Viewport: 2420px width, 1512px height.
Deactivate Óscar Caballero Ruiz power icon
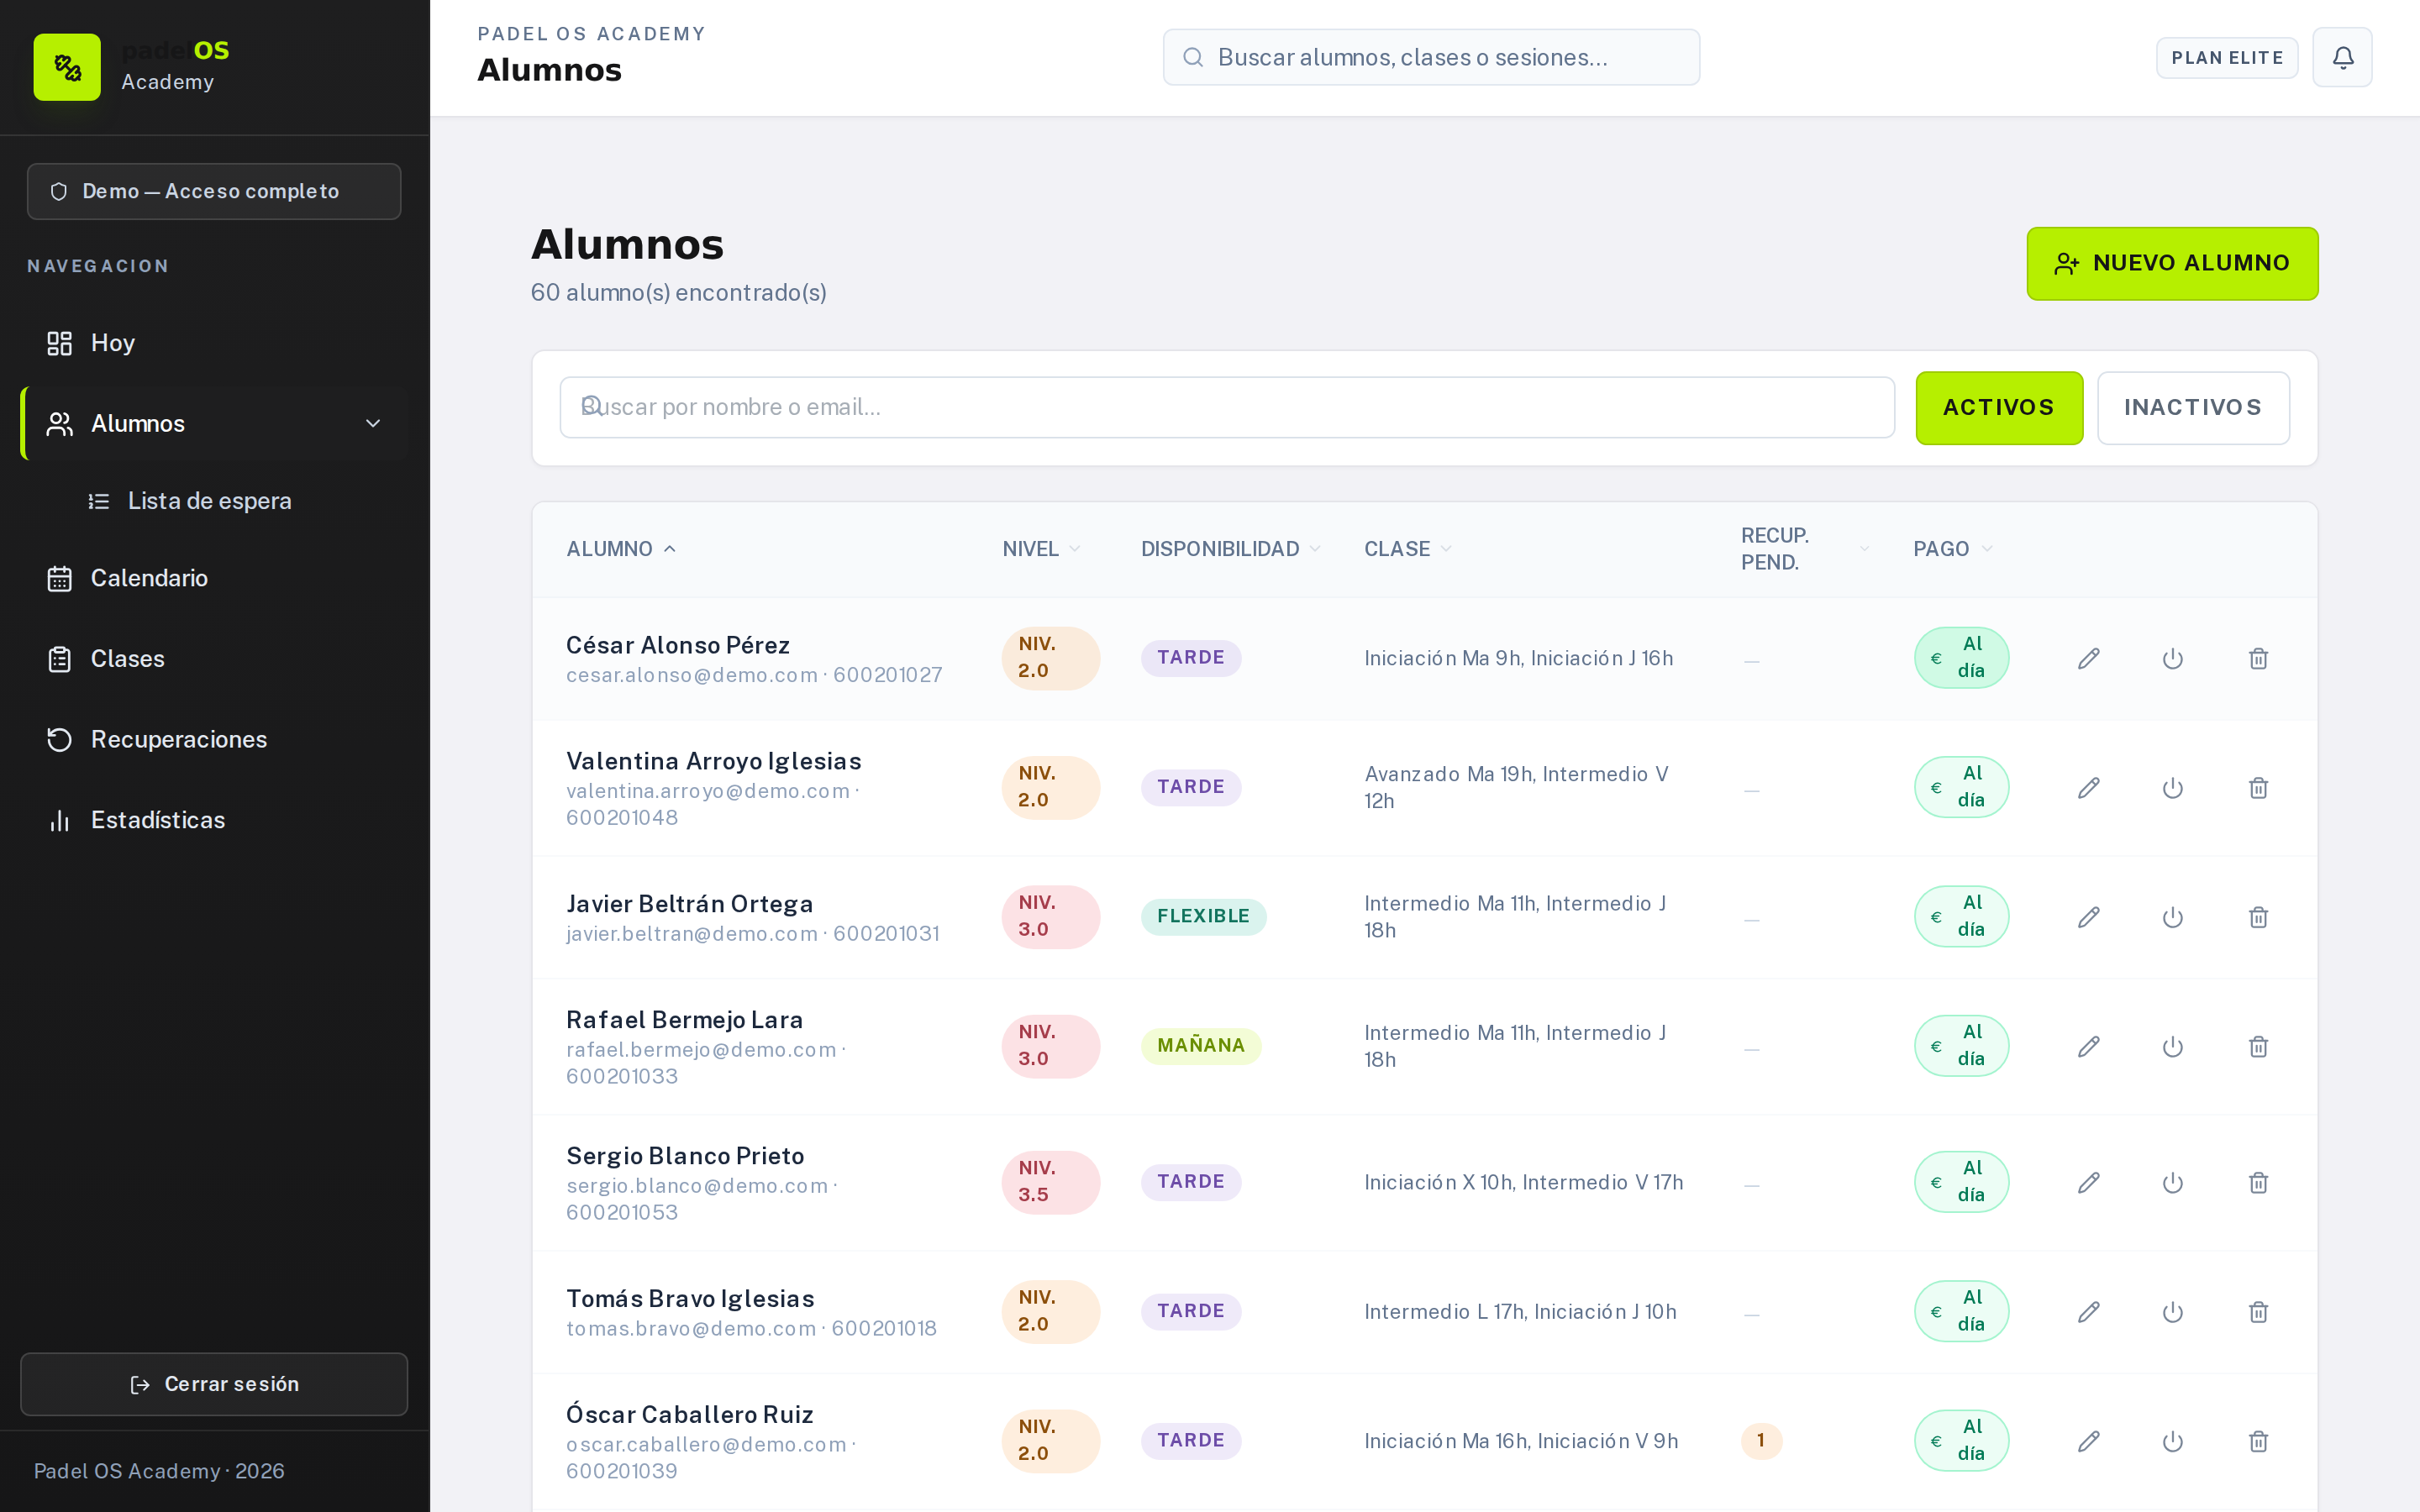[2172, 1441]
